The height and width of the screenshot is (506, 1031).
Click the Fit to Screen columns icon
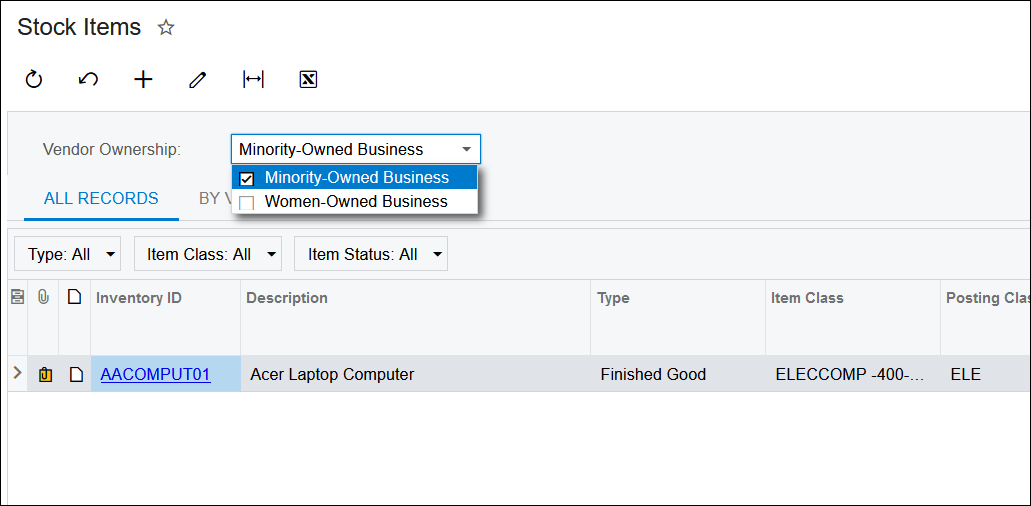[x=253, y=80]
